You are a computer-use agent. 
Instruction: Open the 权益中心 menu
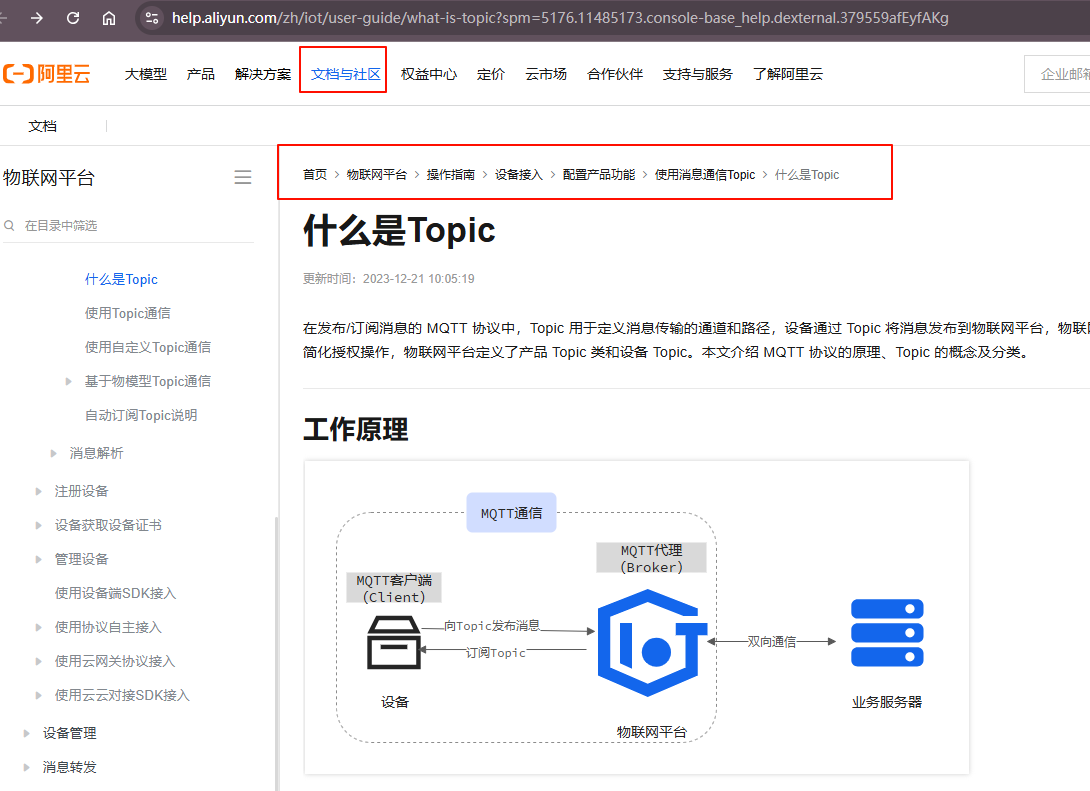click(429, 74)
